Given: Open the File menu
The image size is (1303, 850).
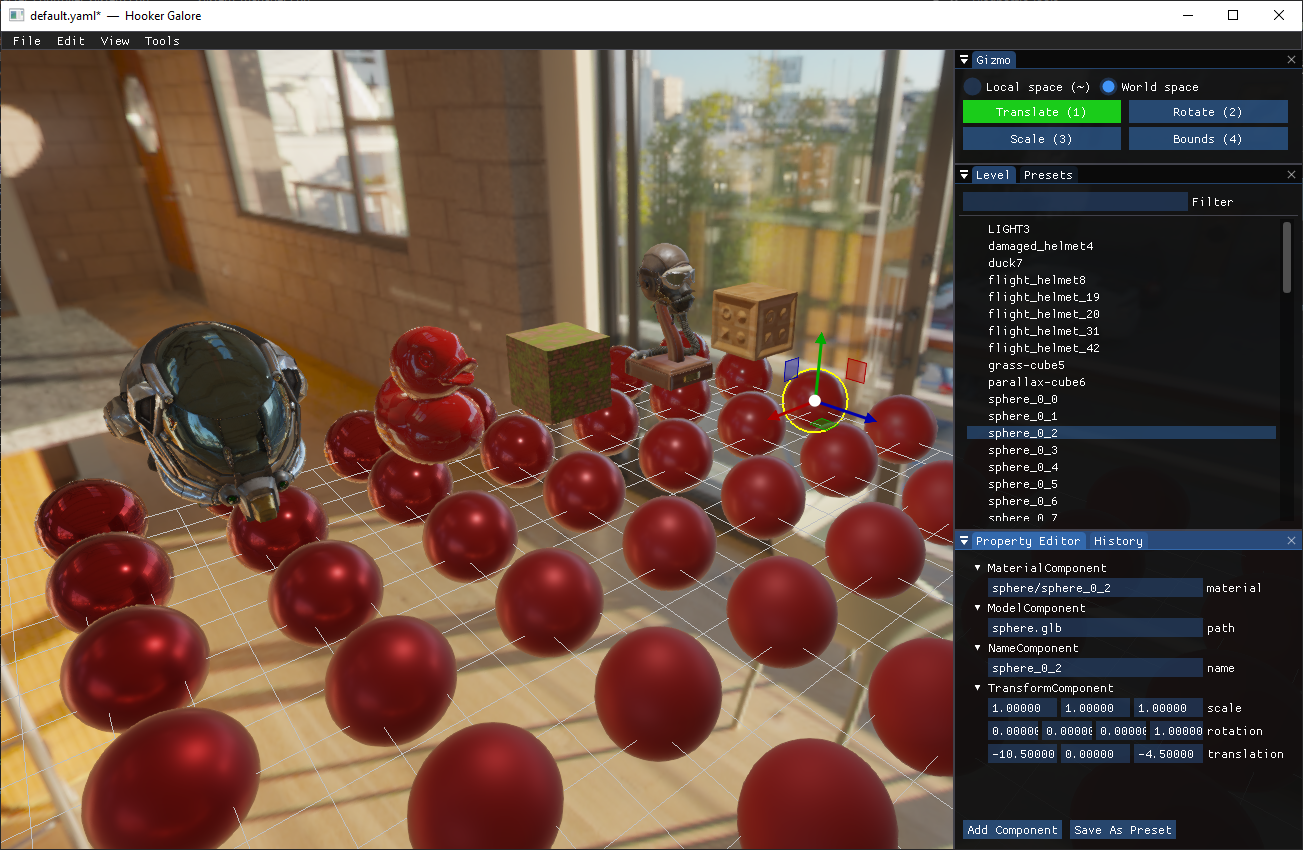Looking at the screenshot, I should pos(27,41).
